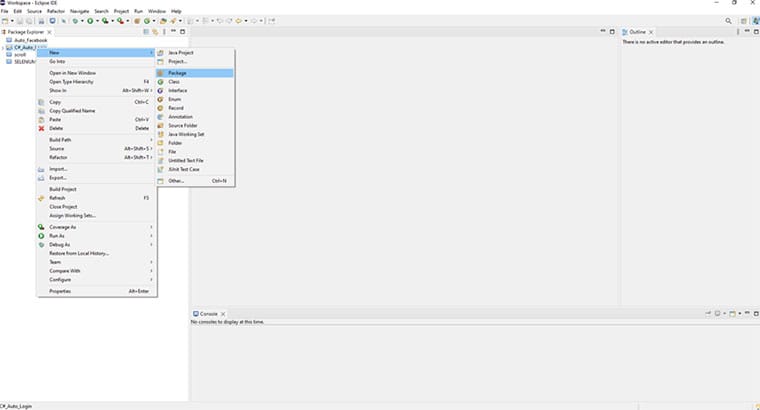760x410 pixels.
Task: Select Package in the New submenu
Action: (177, 72)
